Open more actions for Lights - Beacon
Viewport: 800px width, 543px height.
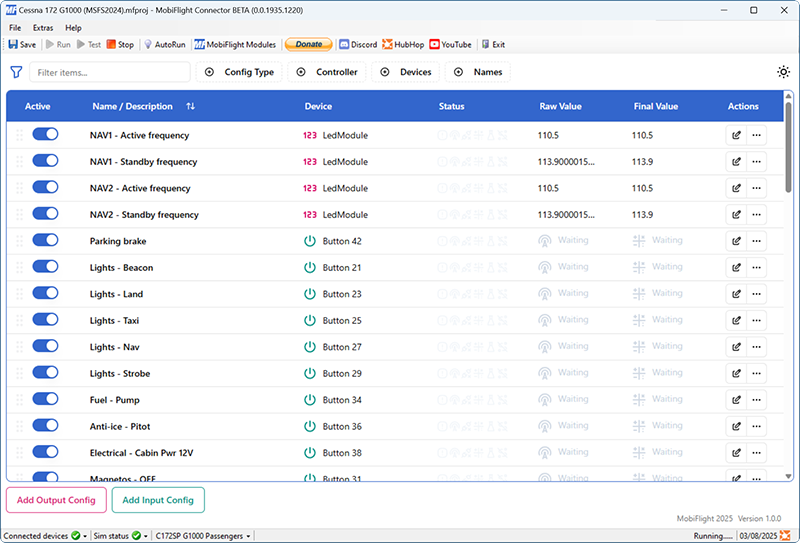[756, 267]
